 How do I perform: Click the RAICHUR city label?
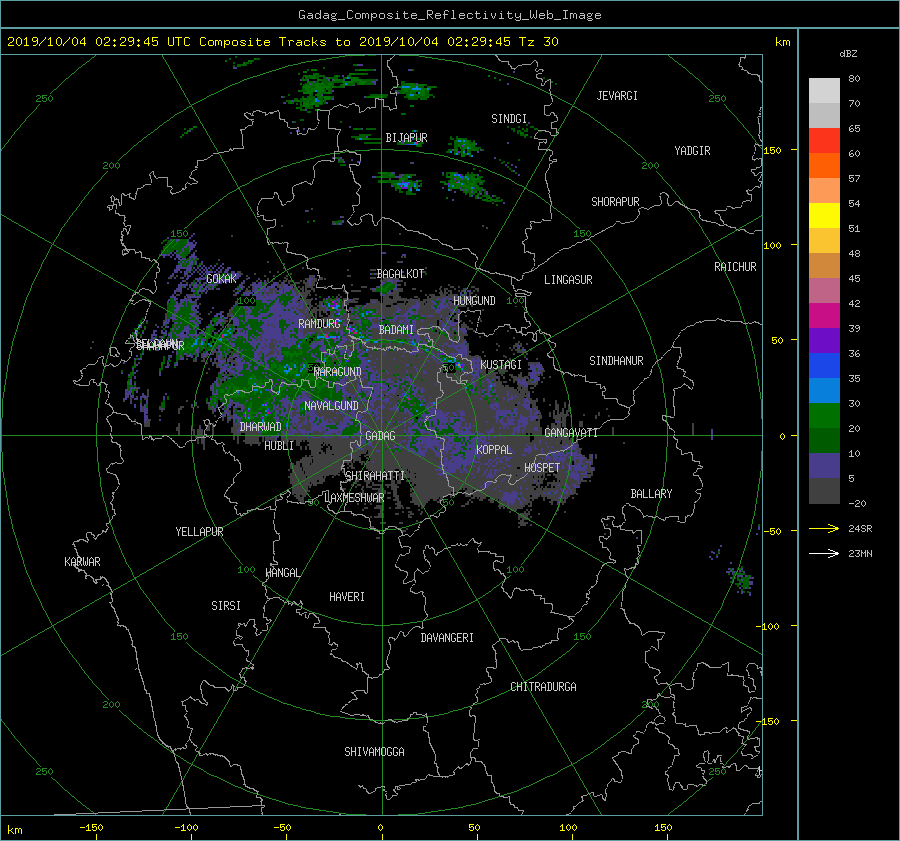735,267
